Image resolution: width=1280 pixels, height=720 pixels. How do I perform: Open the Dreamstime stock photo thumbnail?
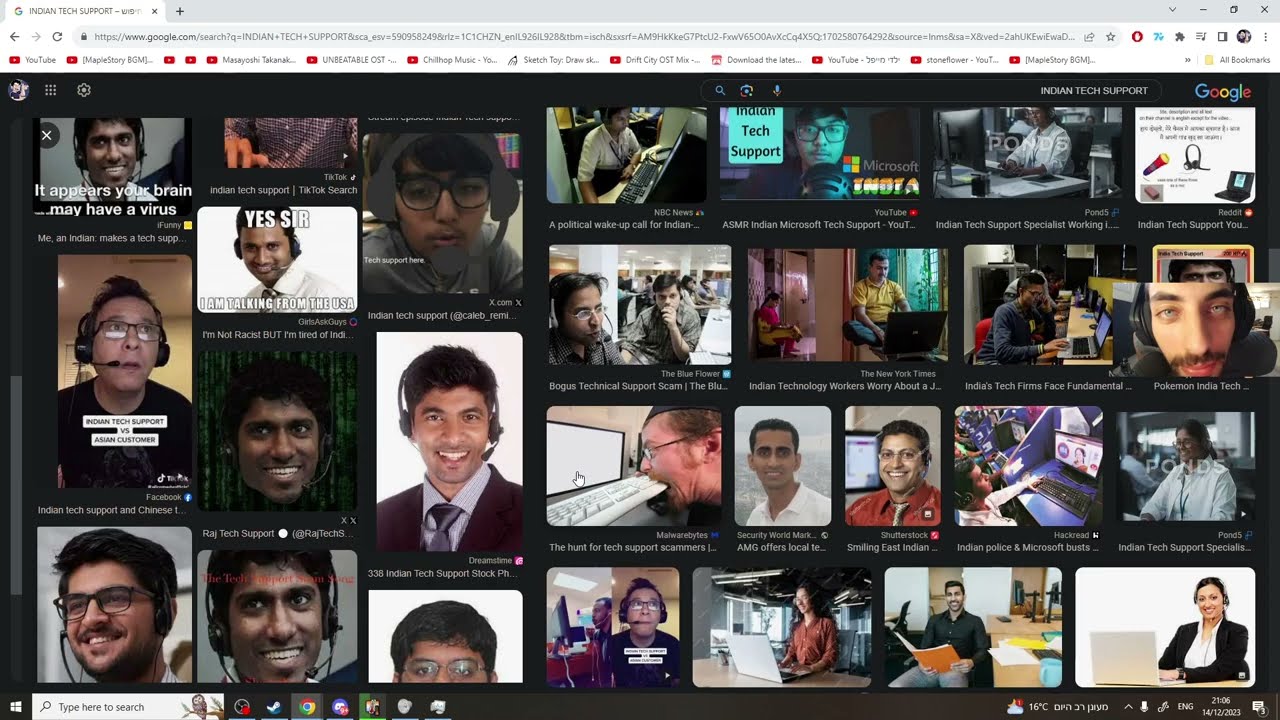tap(449, 442)
